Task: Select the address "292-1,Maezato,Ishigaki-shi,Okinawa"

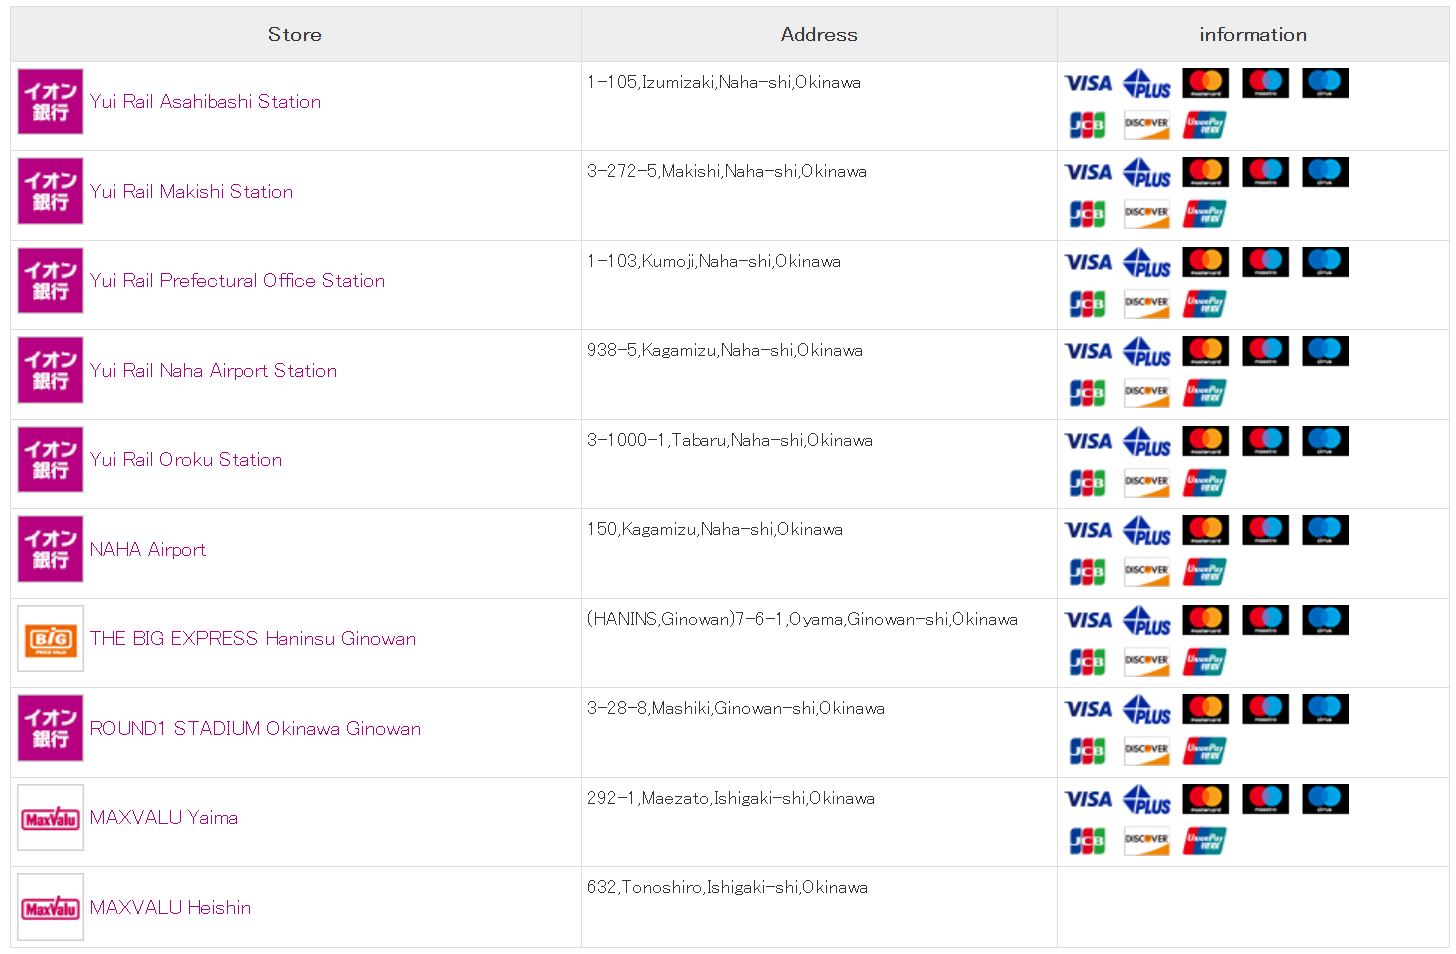Action: click(x=731, y=798)
